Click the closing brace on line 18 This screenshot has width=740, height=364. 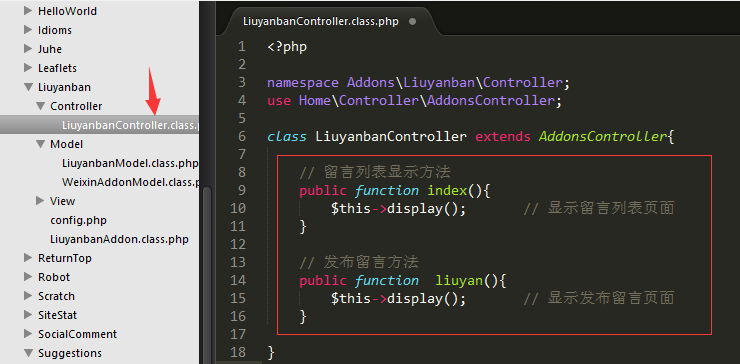271,352
